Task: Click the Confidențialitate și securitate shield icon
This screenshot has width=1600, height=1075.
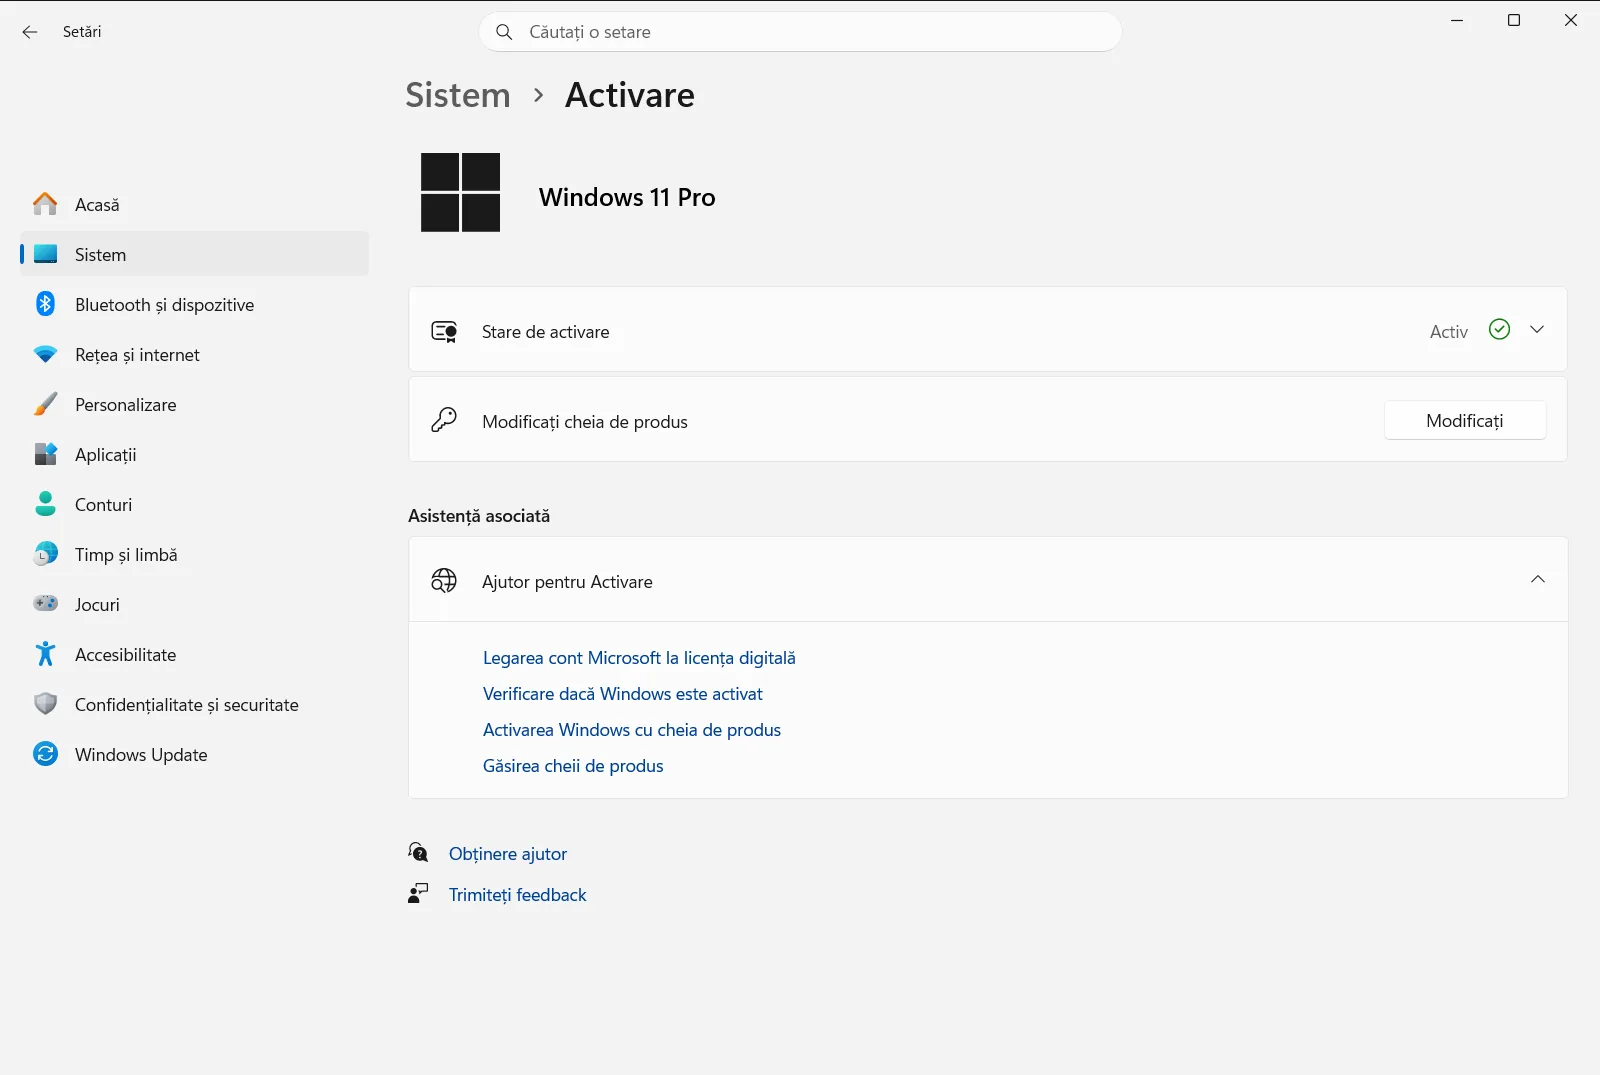Action: tap(45, 704)
